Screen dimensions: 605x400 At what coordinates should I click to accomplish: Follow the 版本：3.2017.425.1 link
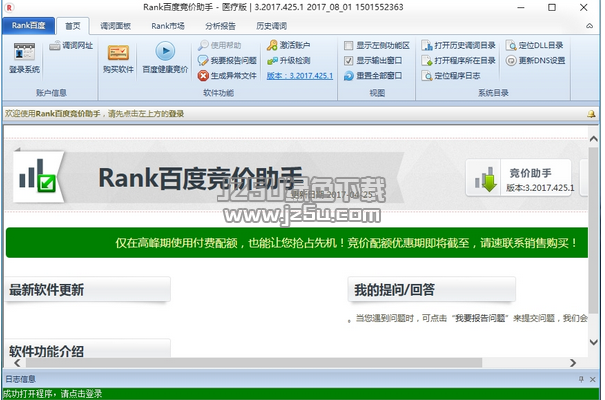click(299, 76)
